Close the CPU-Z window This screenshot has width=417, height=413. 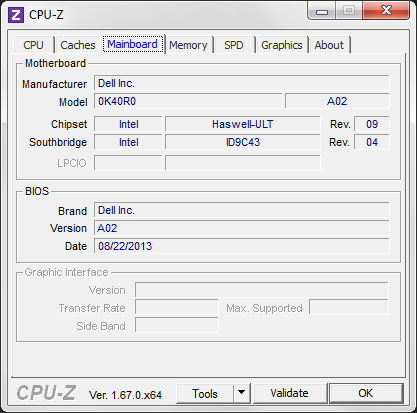(386, 11)
